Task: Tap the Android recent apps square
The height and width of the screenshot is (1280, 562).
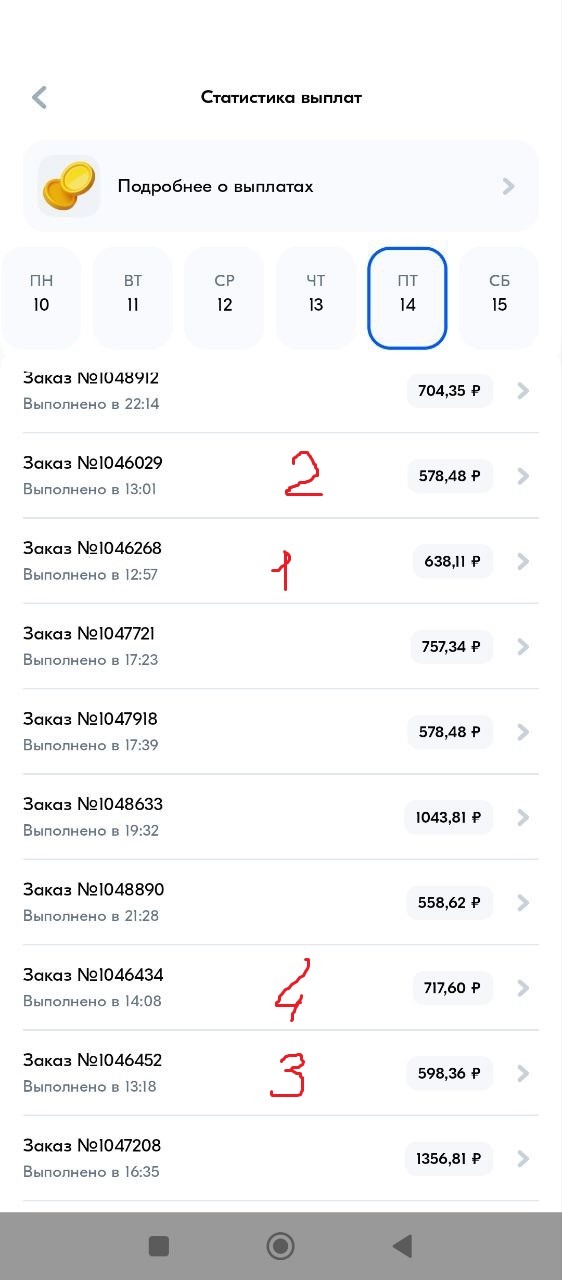Action: pyautogui.click(x=159, y=1246)
